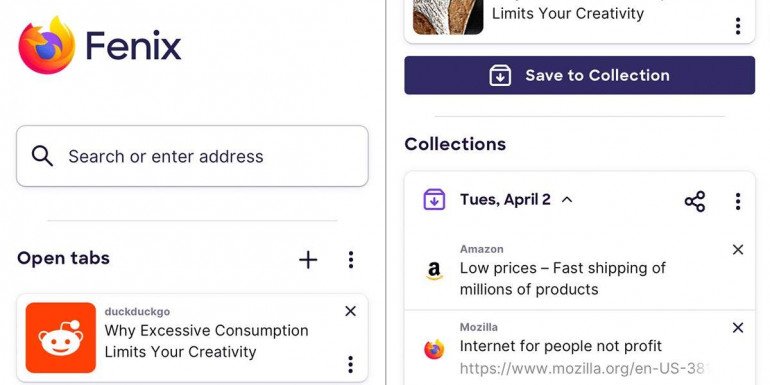770x385 pixels.
Task: Click the search magnifier icon
Action: [x=42, y=156]
